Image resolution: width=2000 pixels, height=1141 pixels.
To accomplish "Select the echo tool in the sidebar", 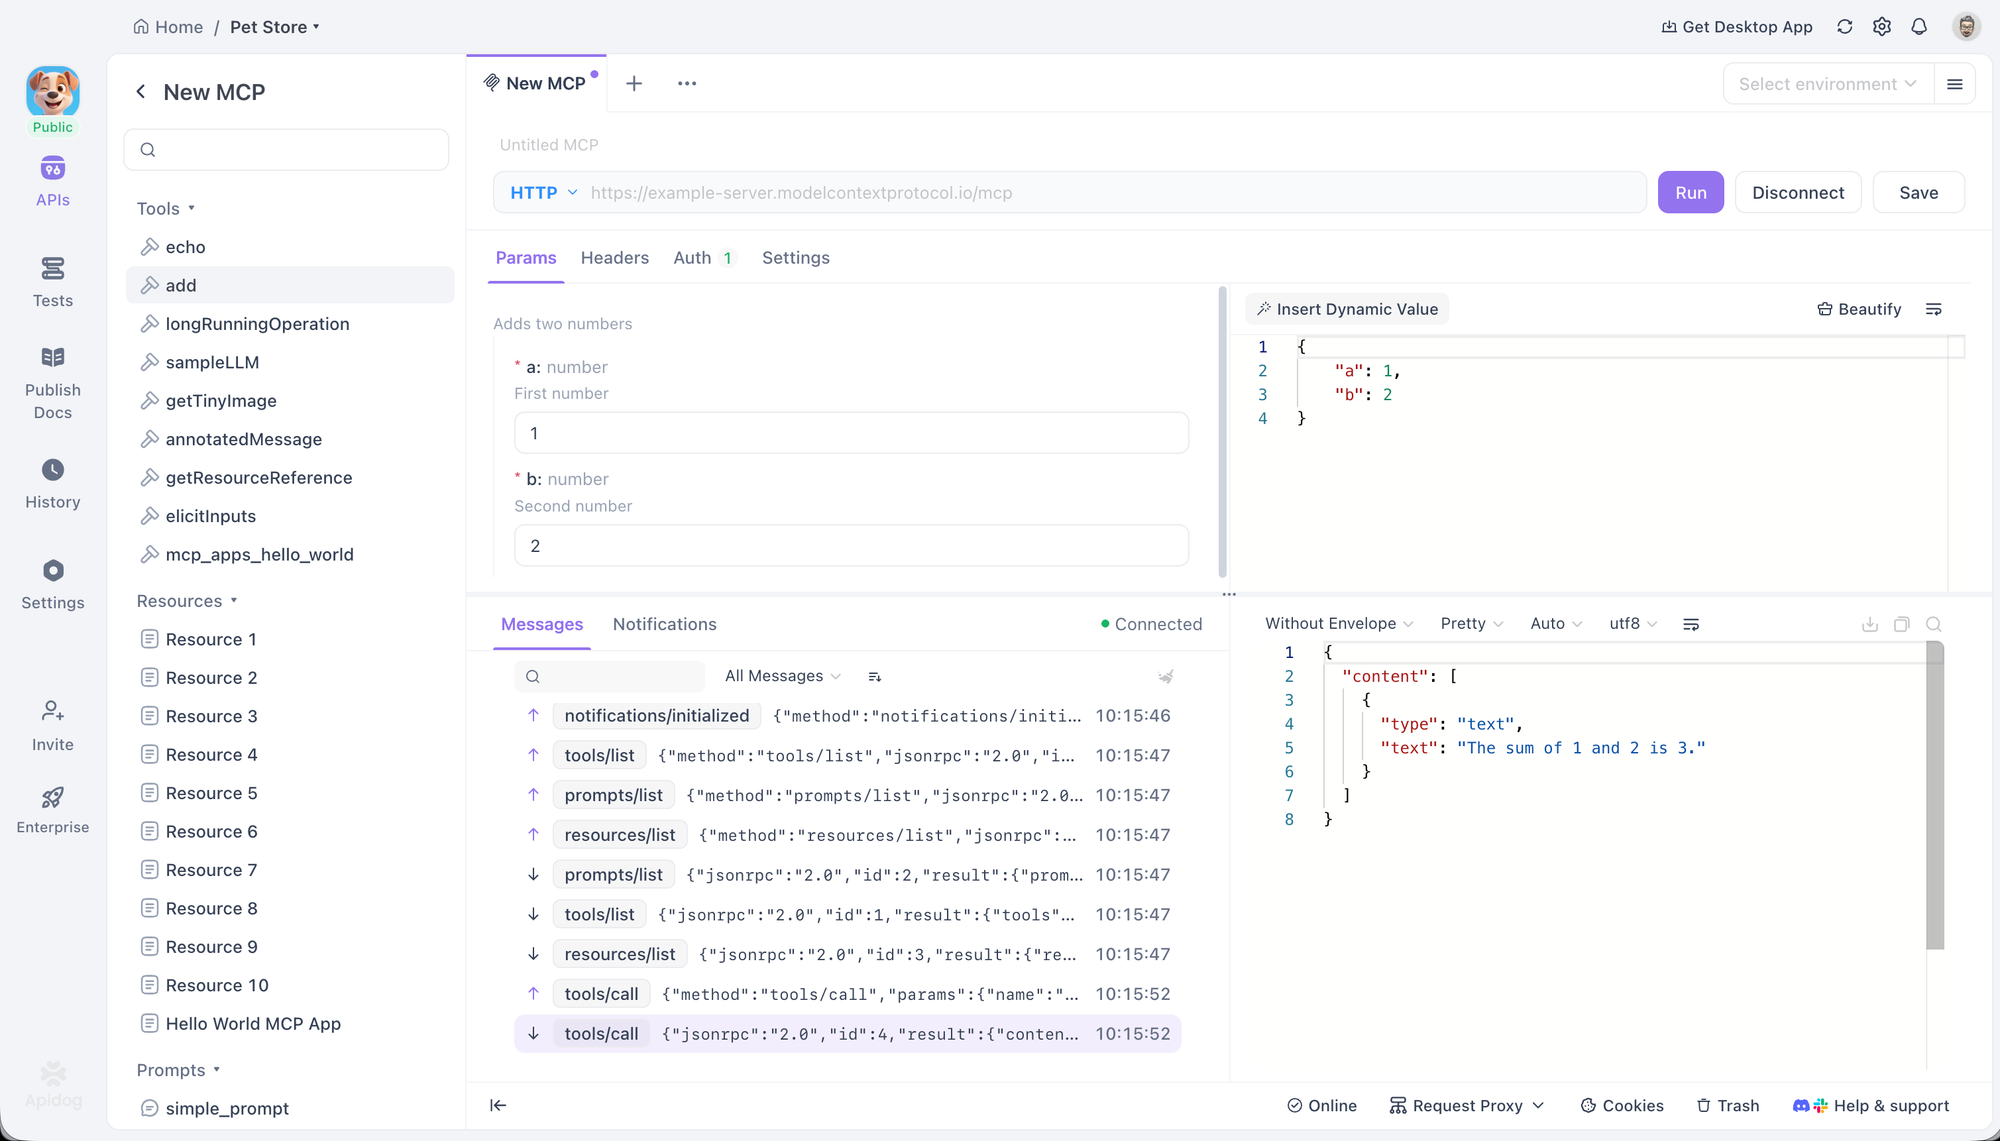I will pos(184,247).
